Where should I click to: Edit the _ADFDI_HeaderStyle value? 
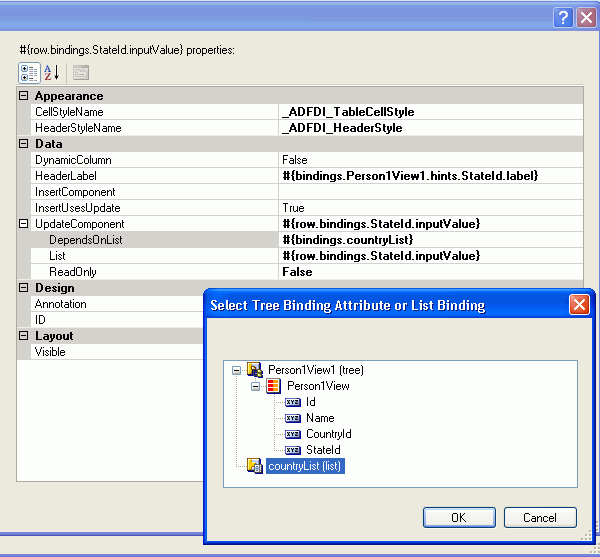pos(431,128)
